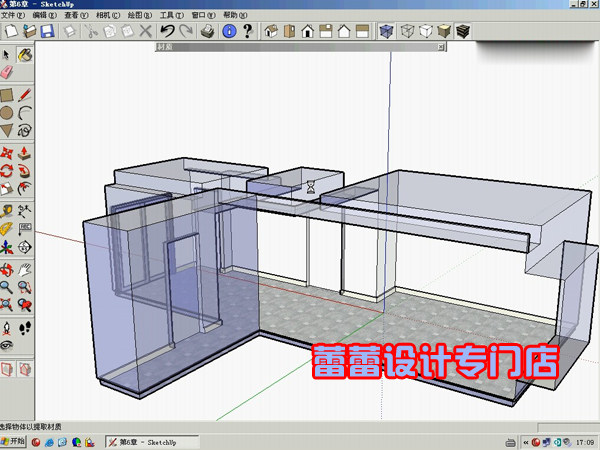Switch to the Front view house icon
The image size is (600, 450).
pos(308,31)
